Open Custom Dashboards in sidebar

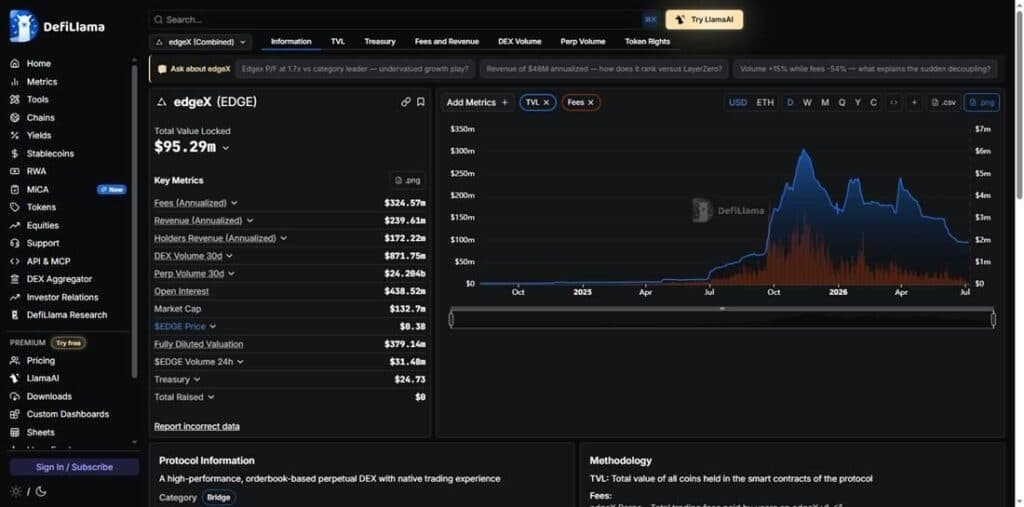(67, 414)
